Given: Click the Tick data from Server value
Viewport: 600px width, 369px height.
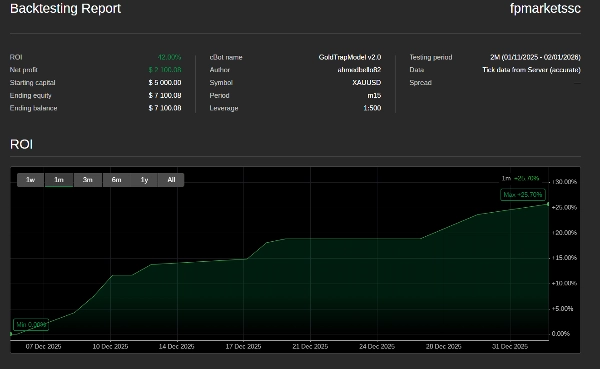Looking at the screenshot, I should coord(532,70).
